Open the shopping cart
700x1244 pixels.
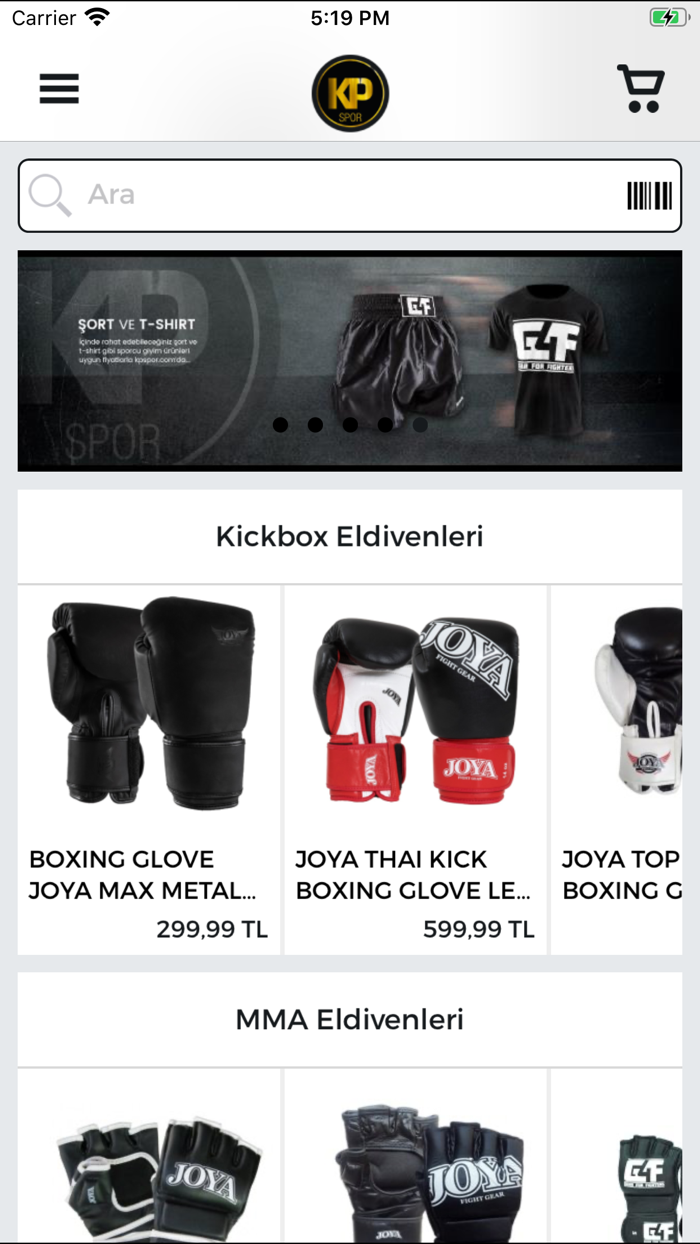tap(641, 89)
